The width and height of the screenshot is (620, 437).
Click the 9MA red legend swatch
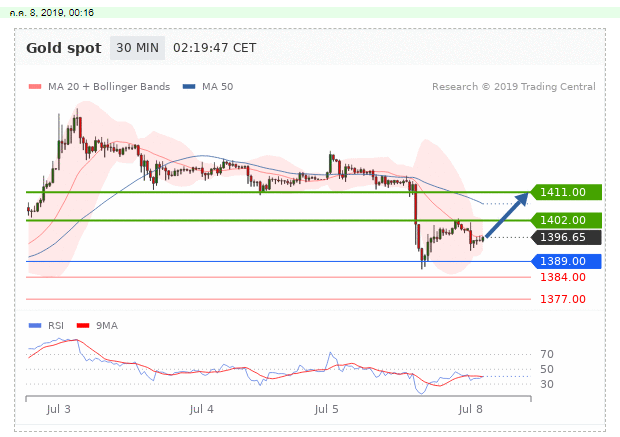click(x=83, y=325)
